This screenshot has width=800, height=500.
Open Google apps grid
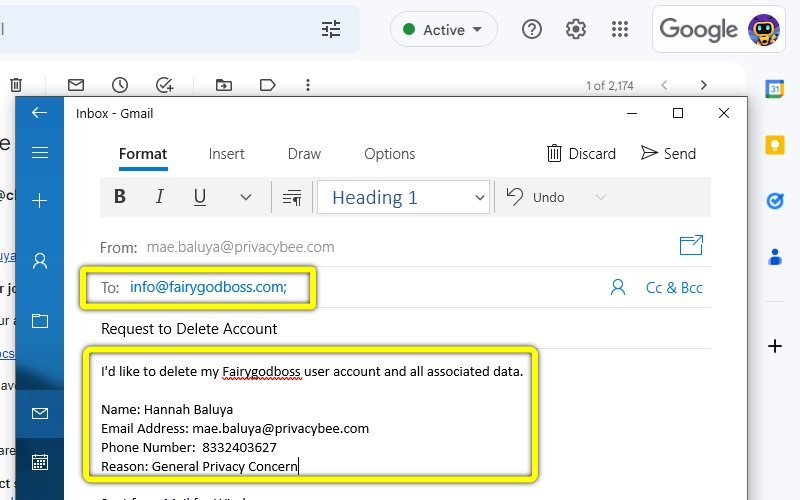coord(619,30)
